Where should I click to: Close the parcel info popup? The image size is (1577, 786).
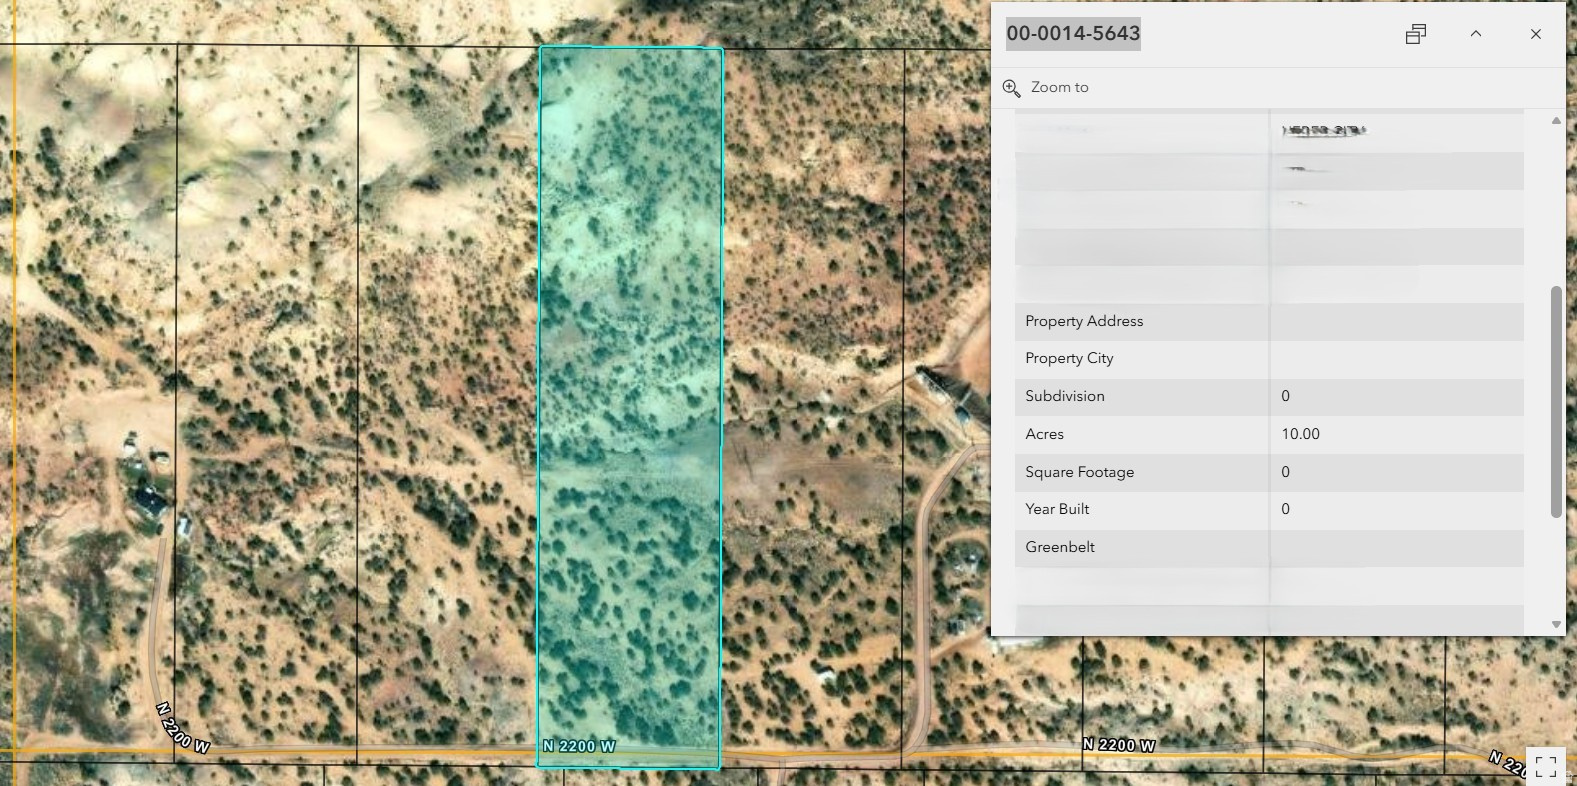click(x=1535, y=34)
